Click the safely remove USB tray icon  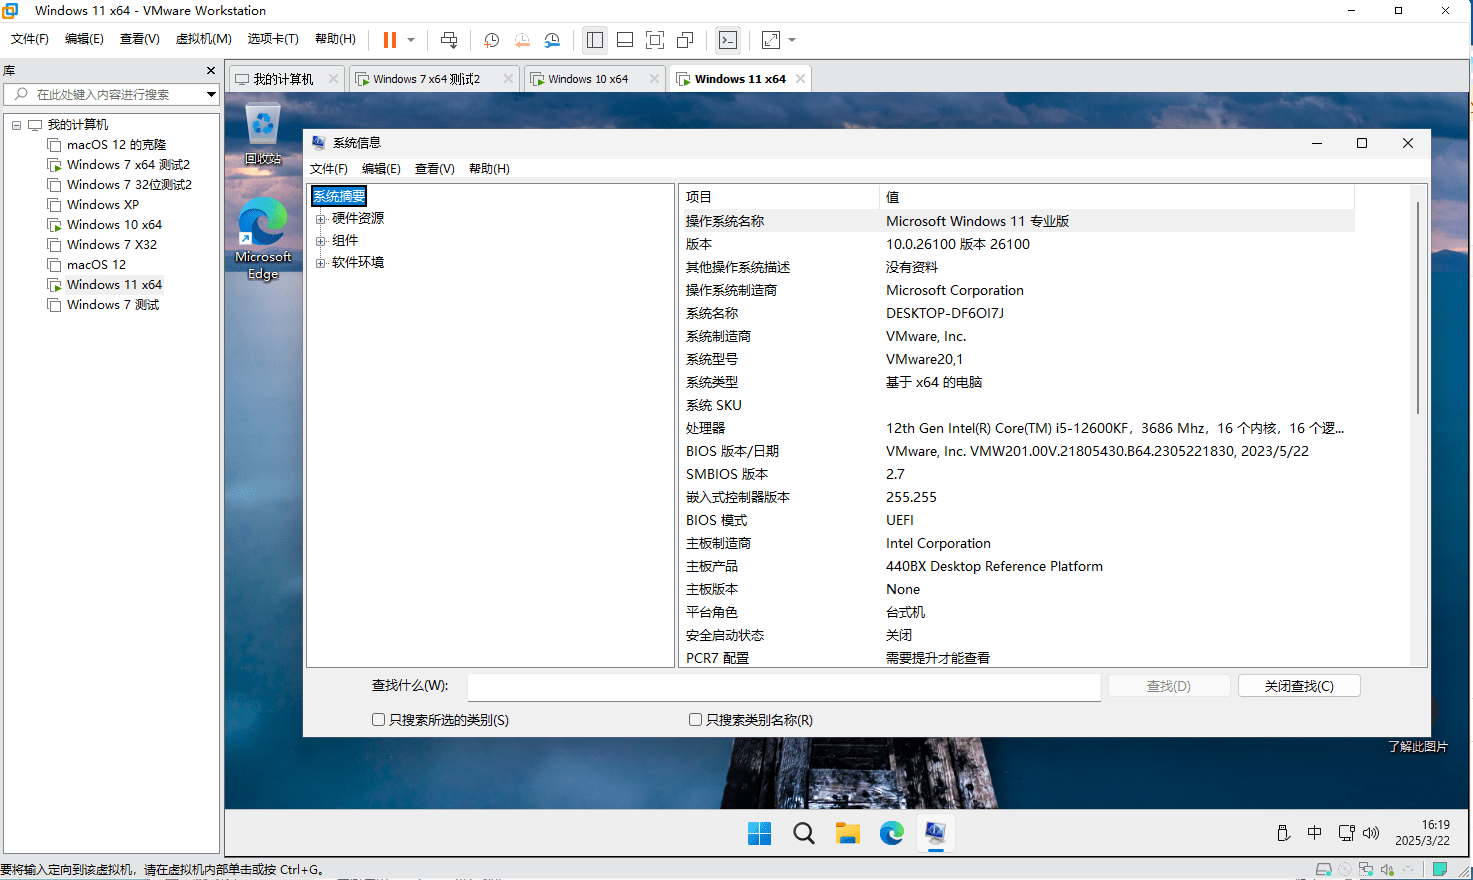(1284, 833)
